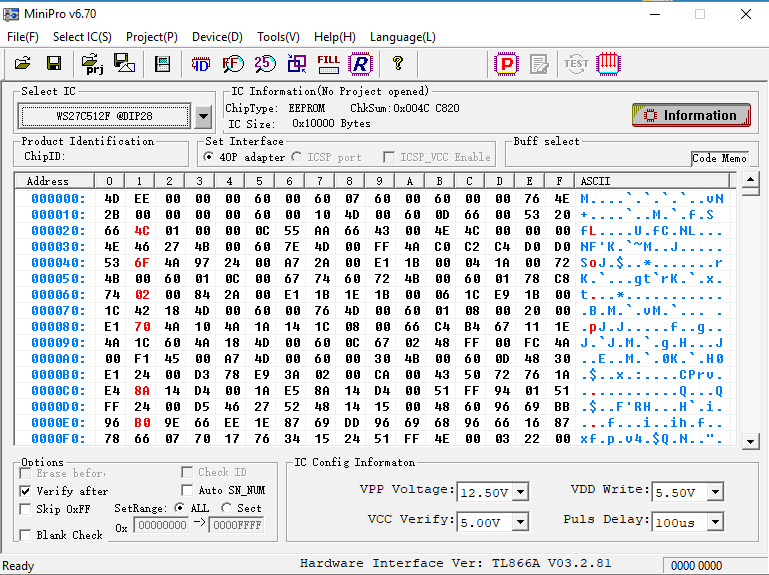
Task: Select the ICSP port radio button
Action: tap(297, 157)
